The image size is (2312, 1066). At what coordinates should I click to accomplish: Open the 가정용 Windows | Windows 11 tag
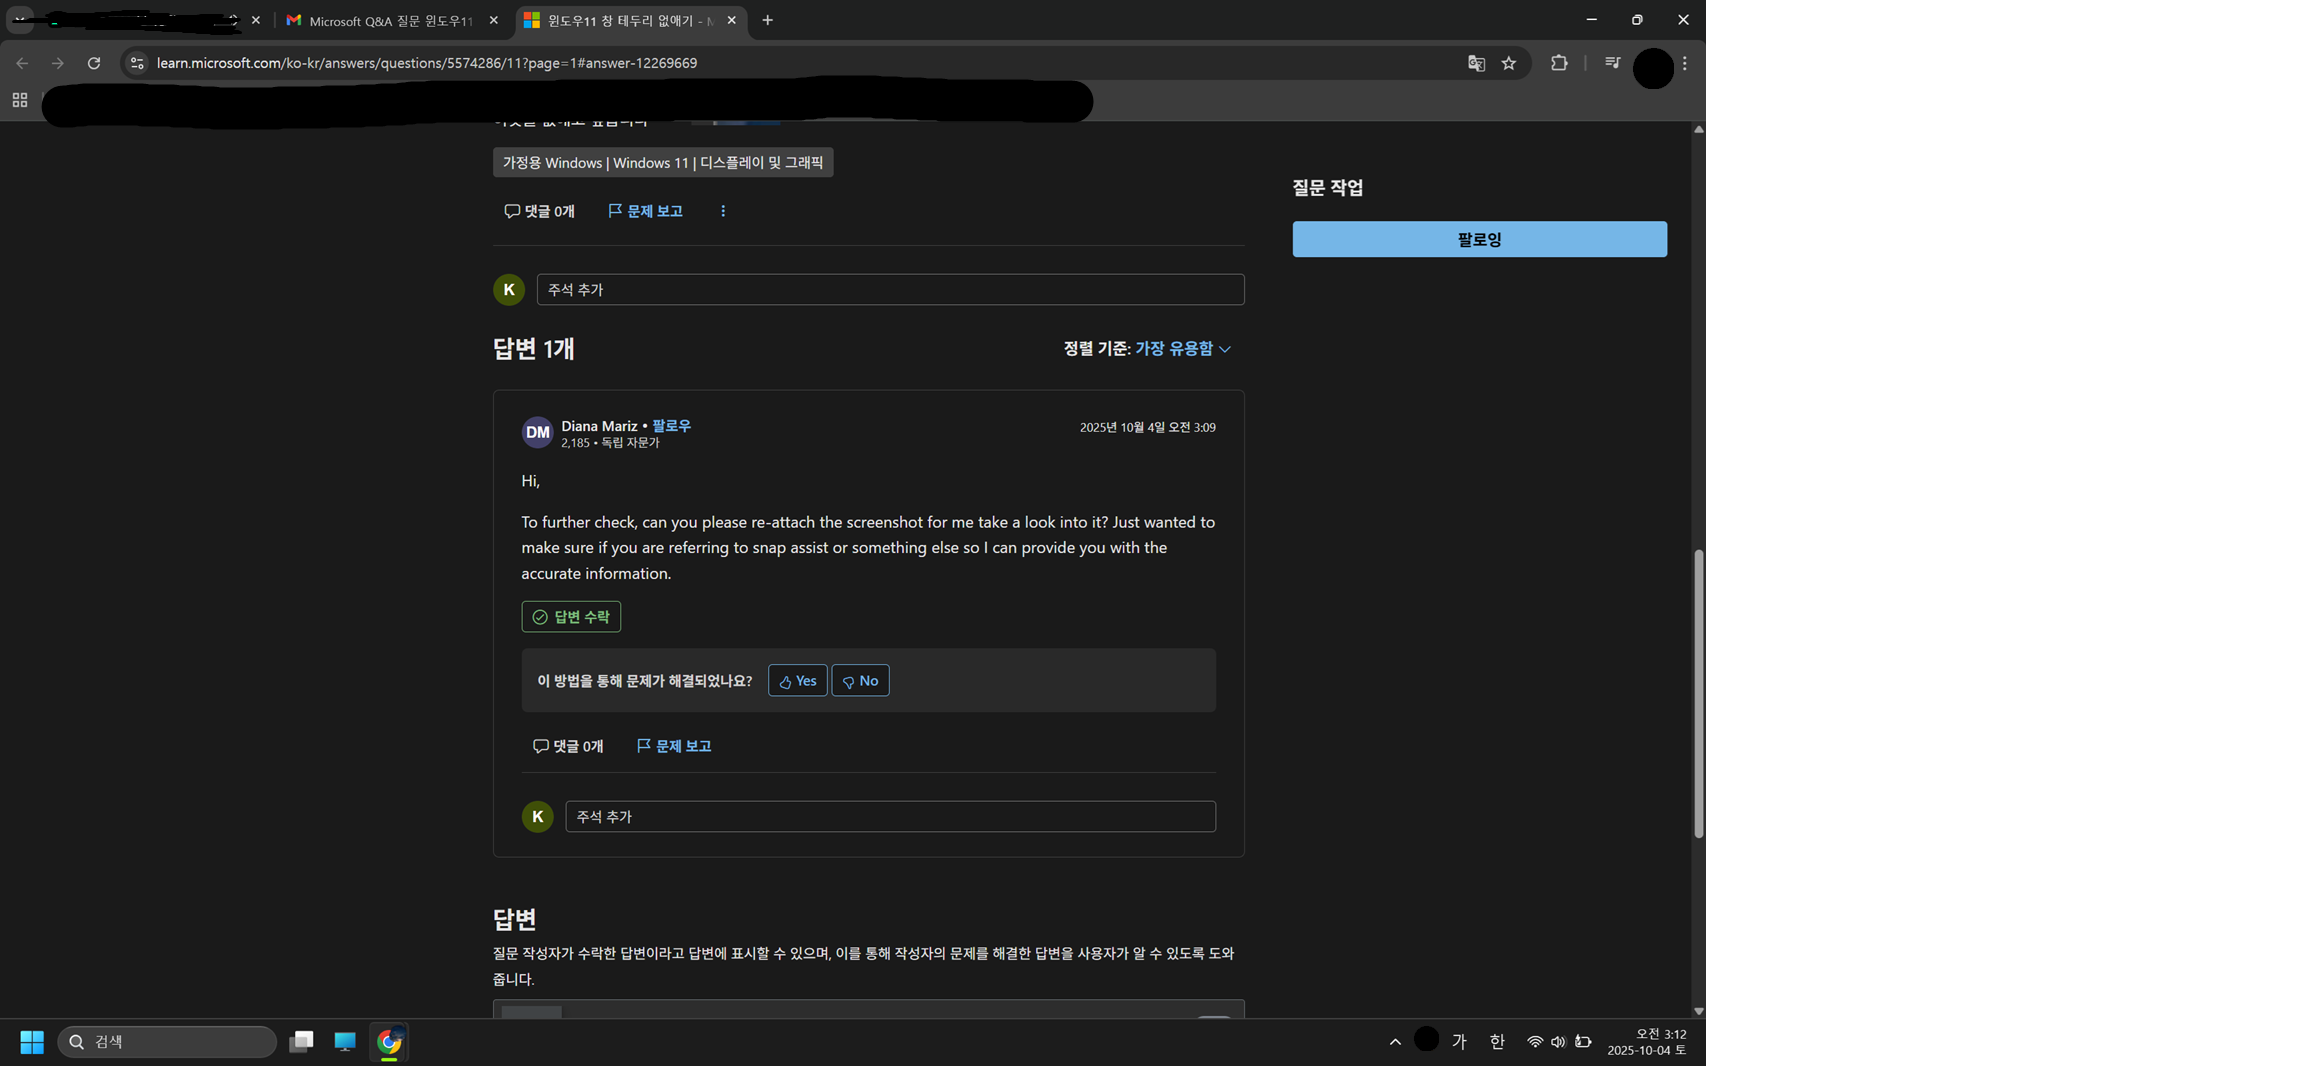(663, 162)
